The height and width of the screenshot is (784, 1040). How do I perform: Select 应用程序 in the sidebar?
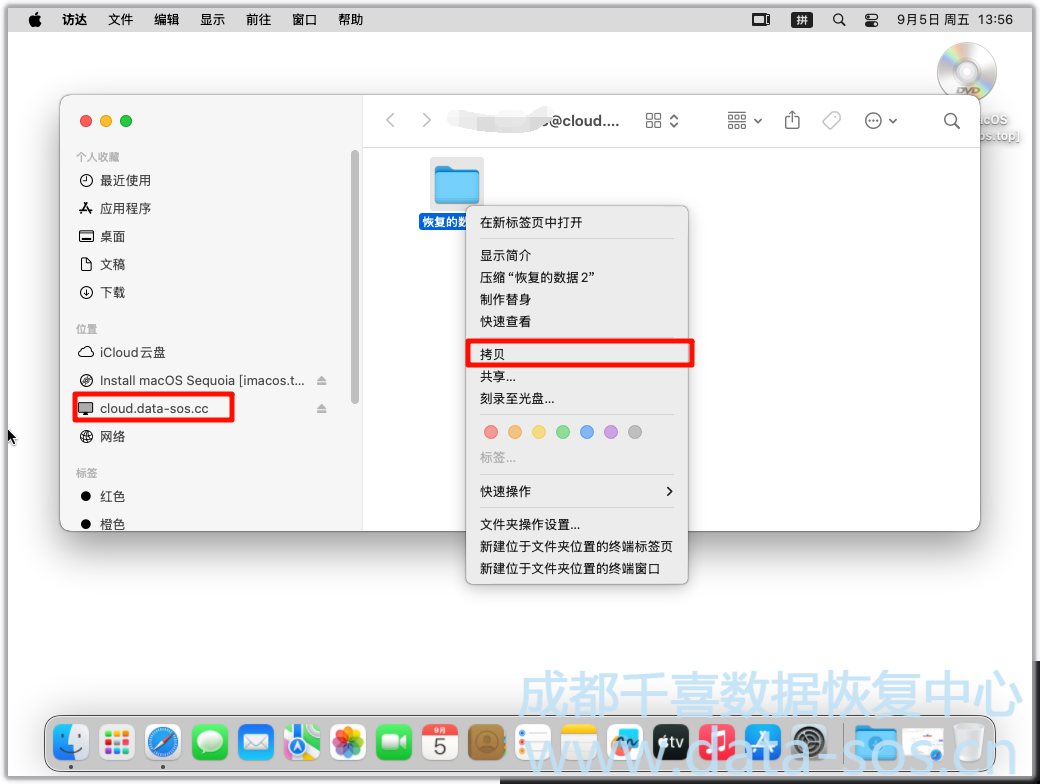(125, 209)
